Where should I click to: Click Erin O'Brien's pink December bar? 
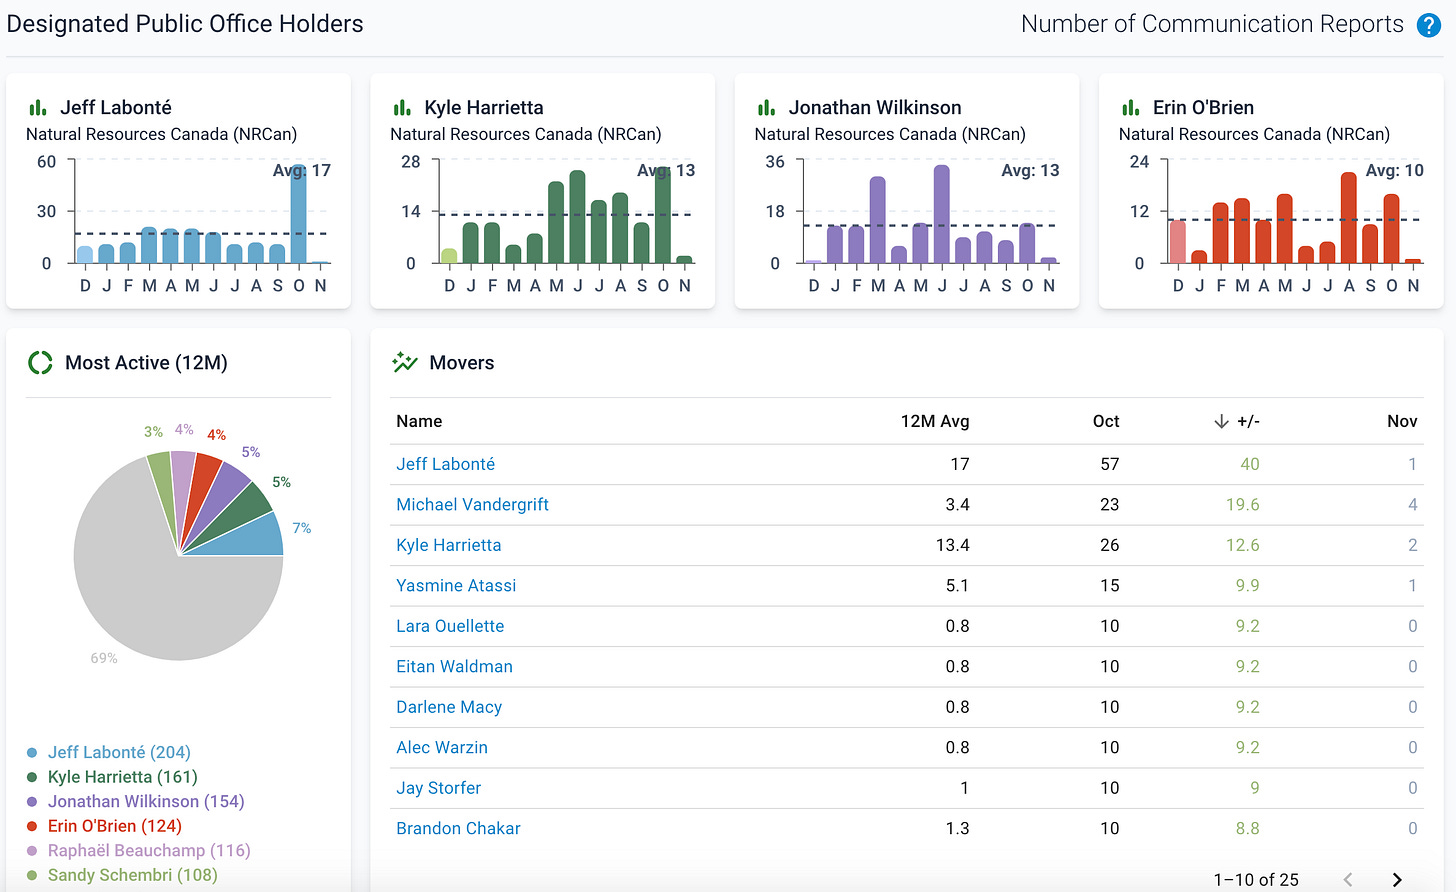[1178, 242]
